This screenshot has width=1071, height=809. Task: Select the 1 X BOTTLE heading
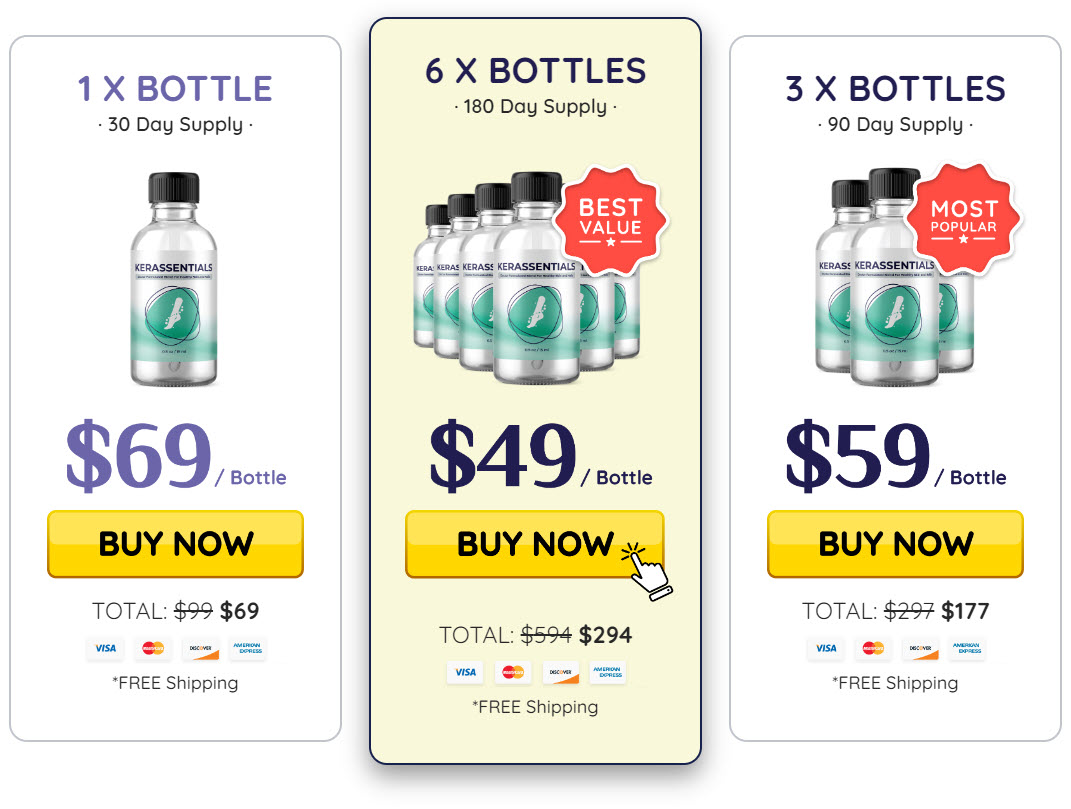click(x=175, y=89)
